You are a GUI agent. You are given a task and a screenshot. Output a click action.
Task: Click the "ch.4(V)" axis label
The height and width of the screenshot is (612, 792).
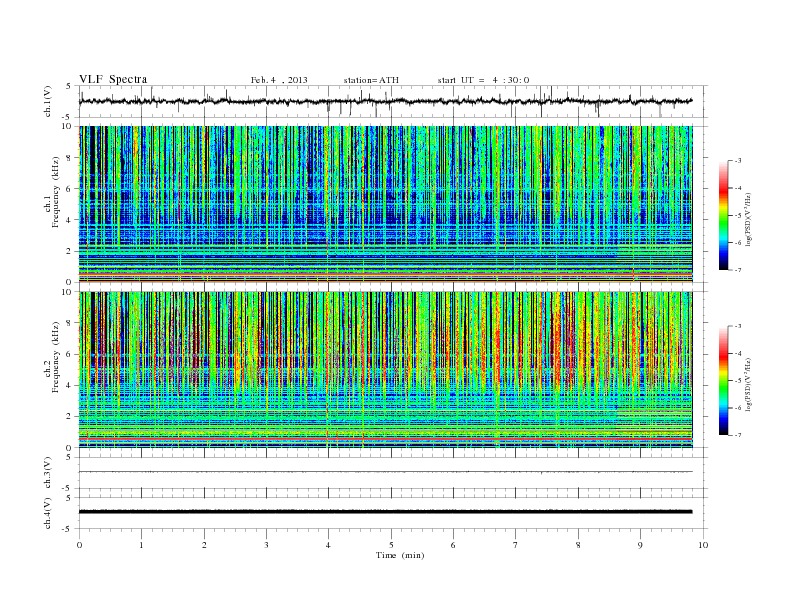[x=47, y=513]
